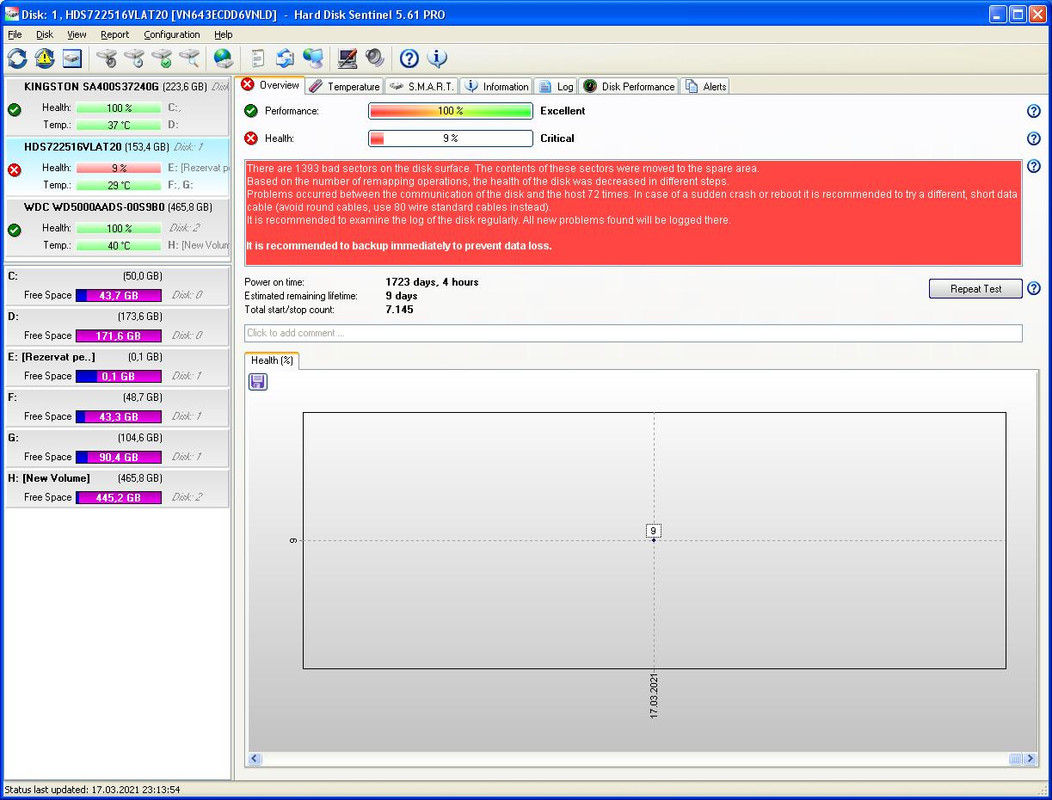Click the refresh arrows toolbar icon

pyautogui.click(x=17, y=58)
